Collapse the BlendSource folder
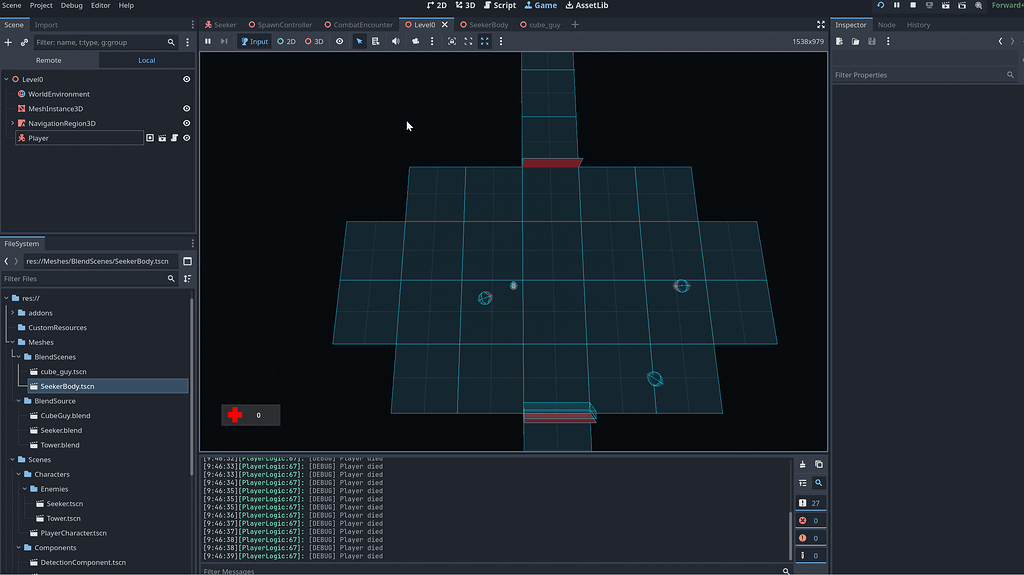Viewport: 1024px width, 575px height. [19, 401]
